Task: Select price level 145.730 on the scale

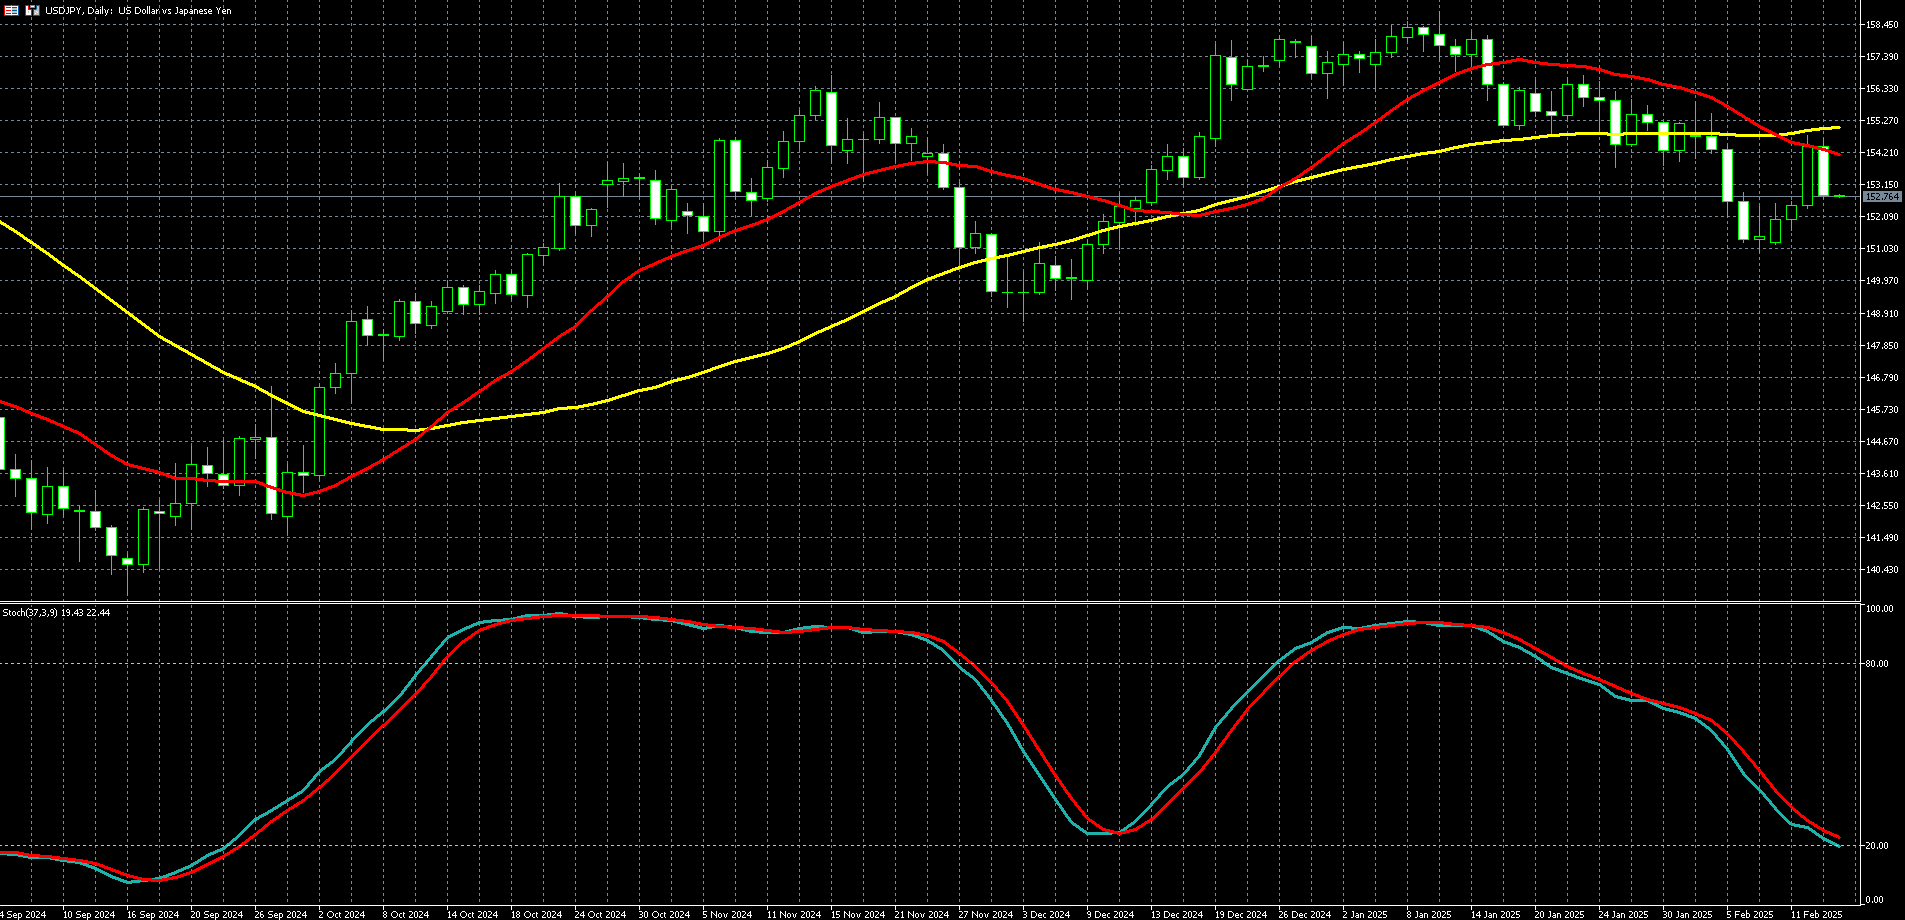Action: 1882,410
